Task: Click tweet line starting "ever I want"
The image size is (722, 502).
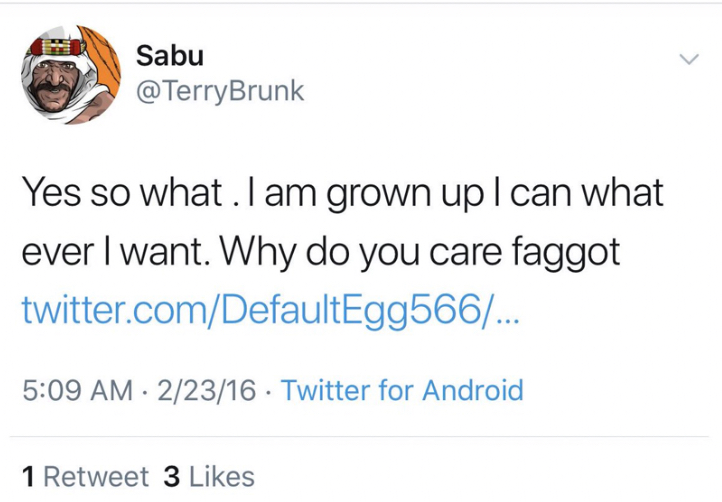Action: pyautogui.click(x=321, y=252)
